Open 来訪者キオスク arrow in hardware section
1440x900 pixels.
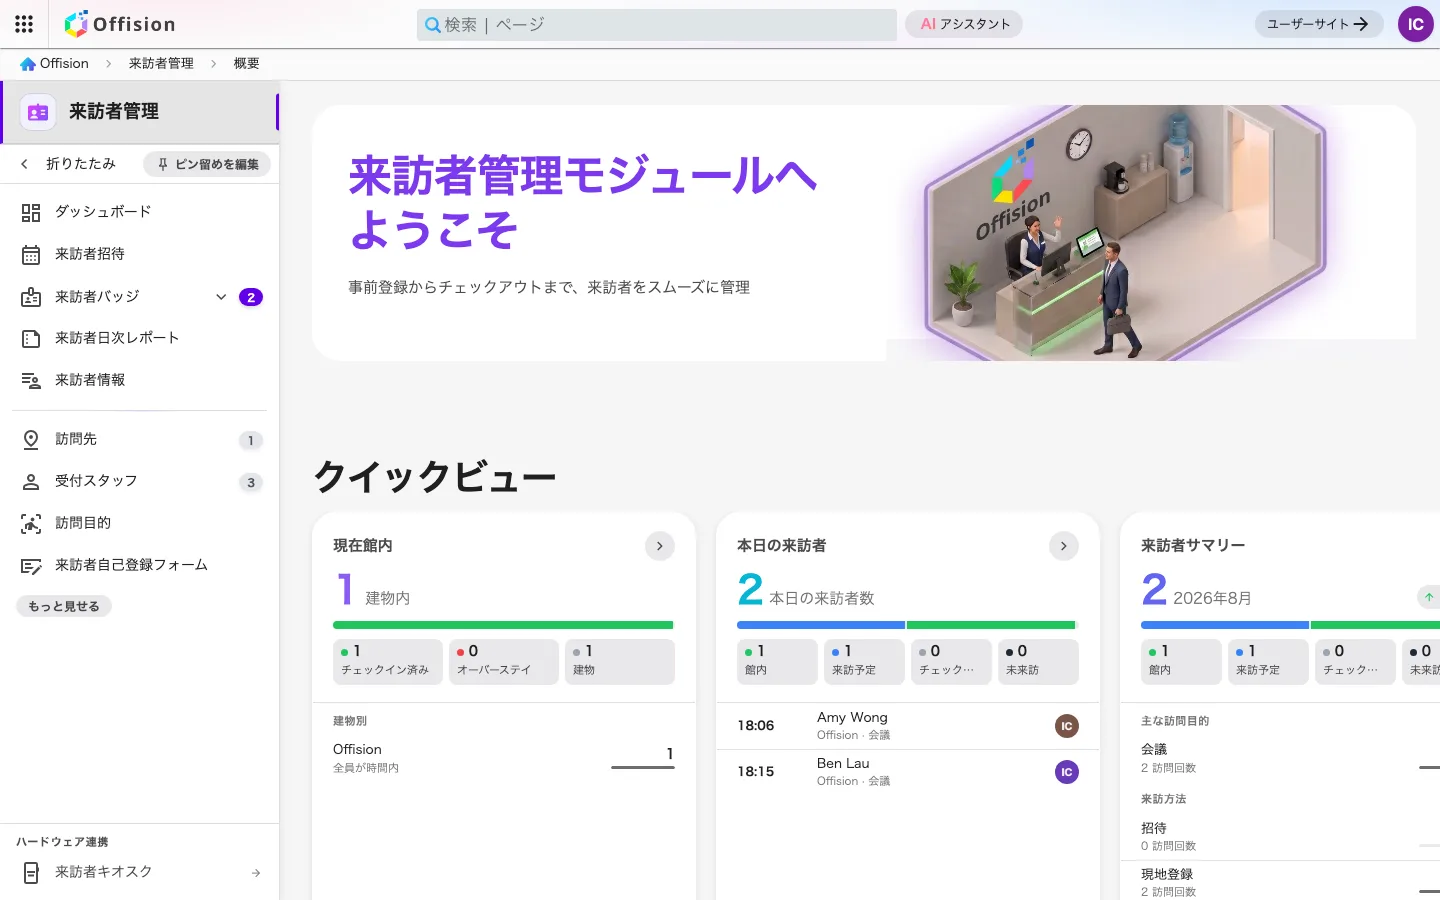[256, 873]
